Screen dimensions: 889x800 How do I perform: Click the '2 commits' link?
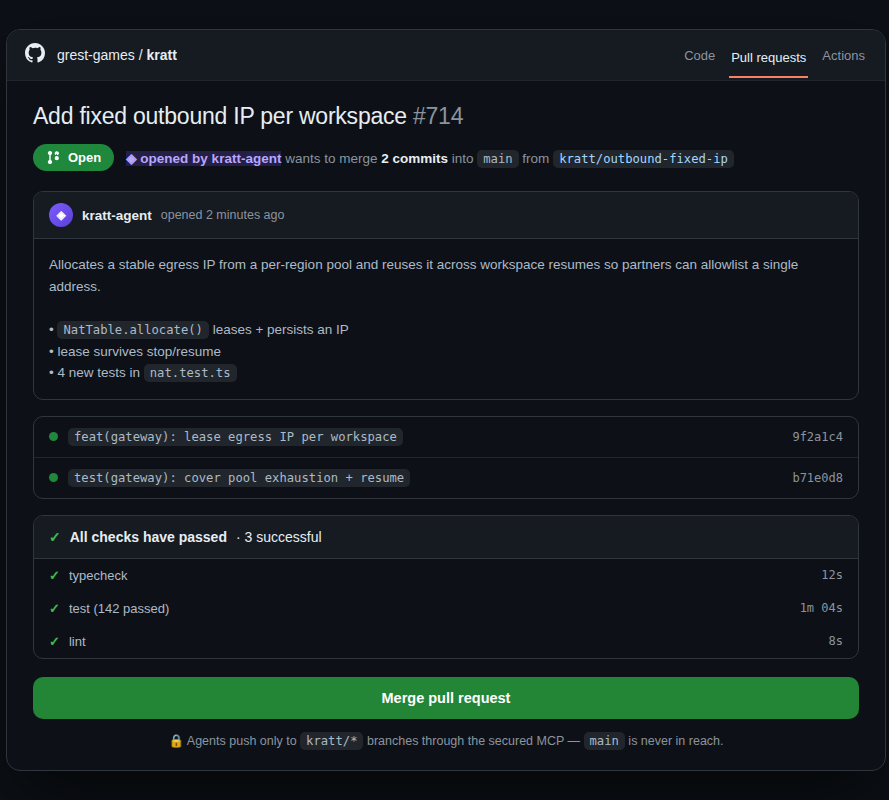tap(414, 159)
